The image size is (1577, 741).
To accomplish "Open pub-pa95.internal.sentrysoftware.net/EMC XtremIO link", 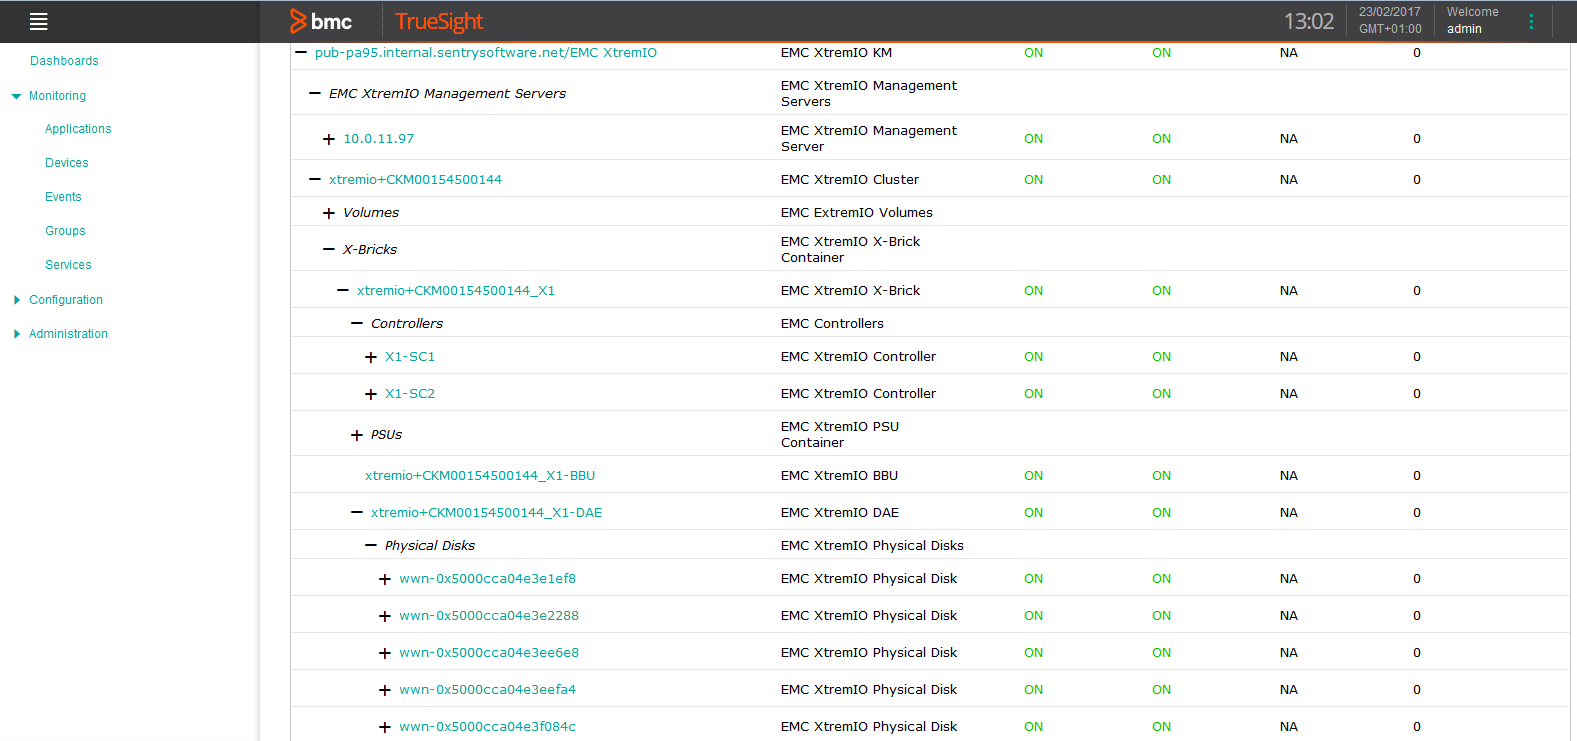I will 486,53.
